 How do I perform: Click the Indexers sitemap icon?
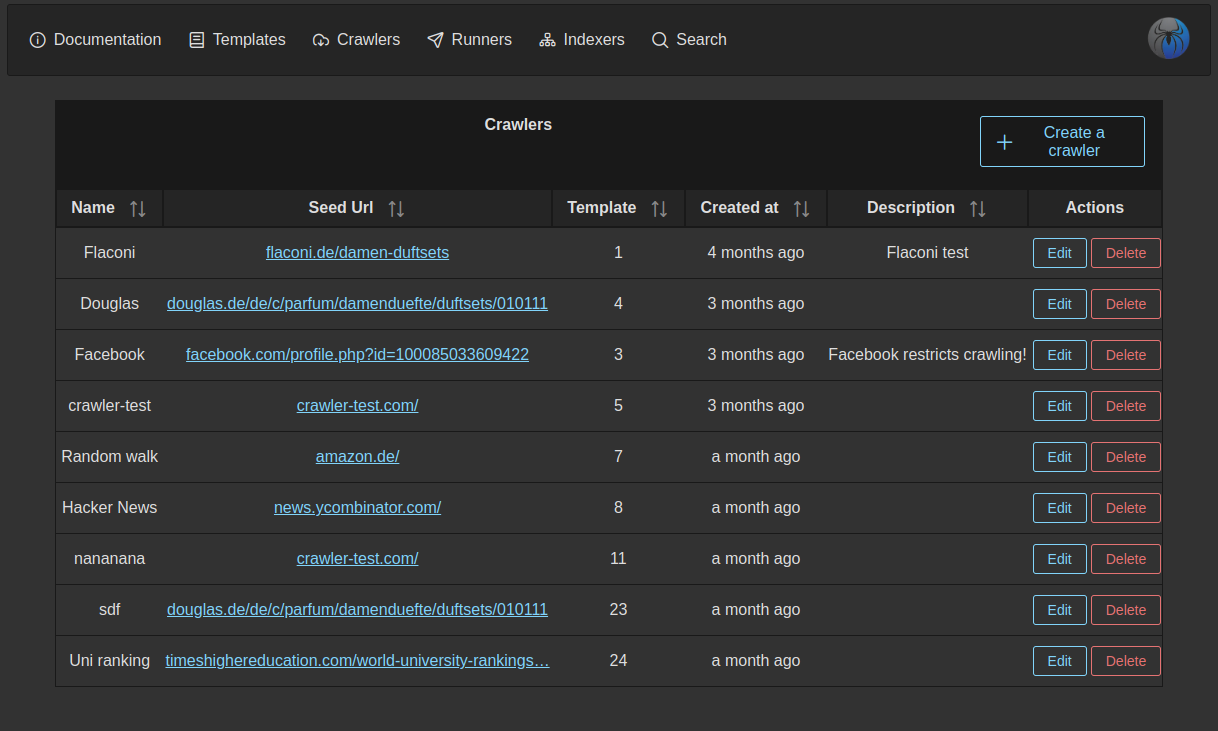coord(547,40)
